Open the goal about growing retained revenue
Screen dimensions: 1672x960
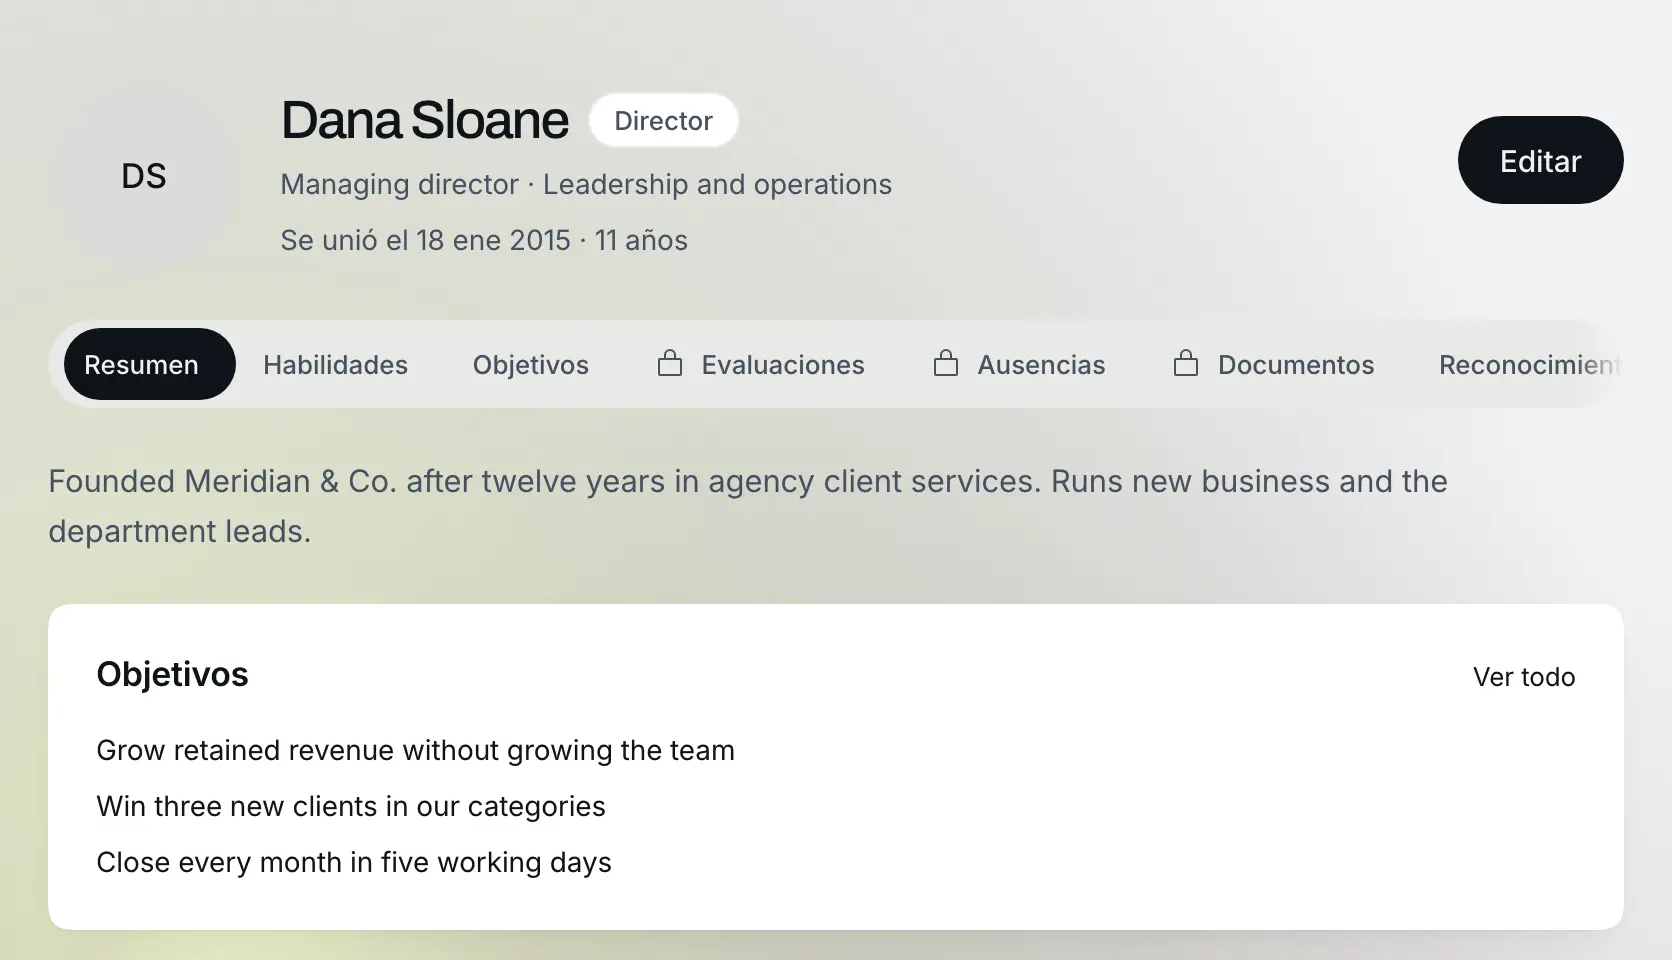tap(415, 750)
